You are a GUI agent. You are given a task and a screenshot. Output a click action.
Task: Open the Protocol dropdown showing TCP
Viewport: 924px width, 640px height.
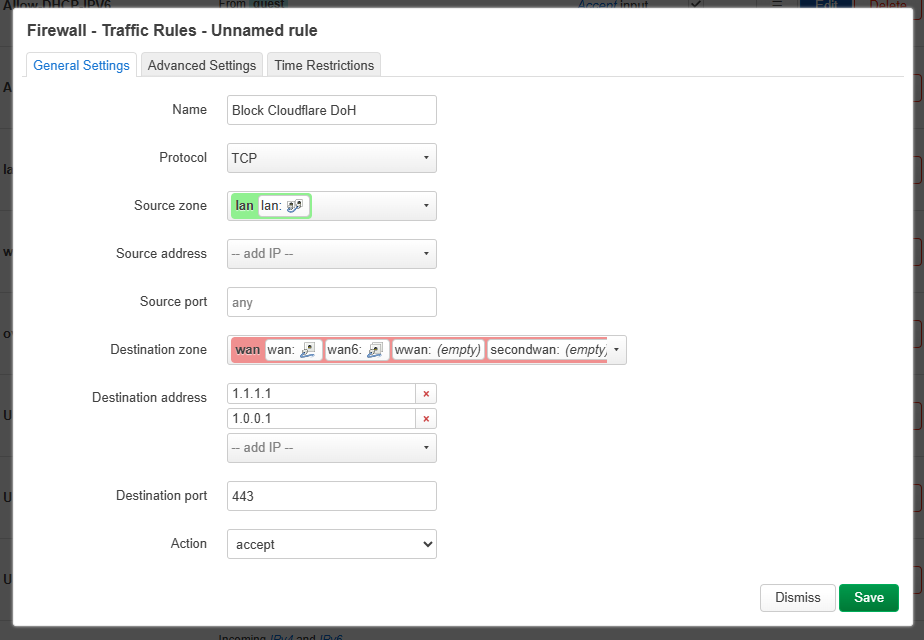[x=331, y=158]
